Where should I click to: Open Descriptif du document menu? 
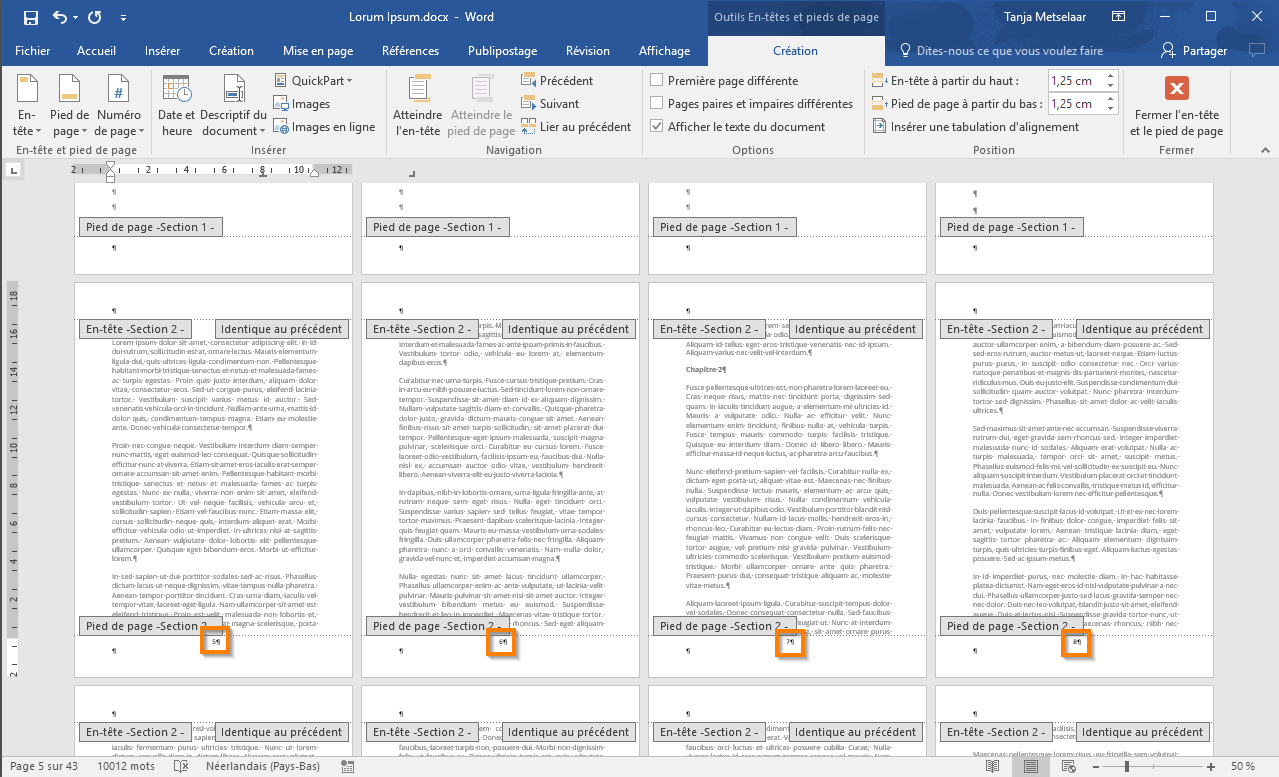tap(233, 106)
